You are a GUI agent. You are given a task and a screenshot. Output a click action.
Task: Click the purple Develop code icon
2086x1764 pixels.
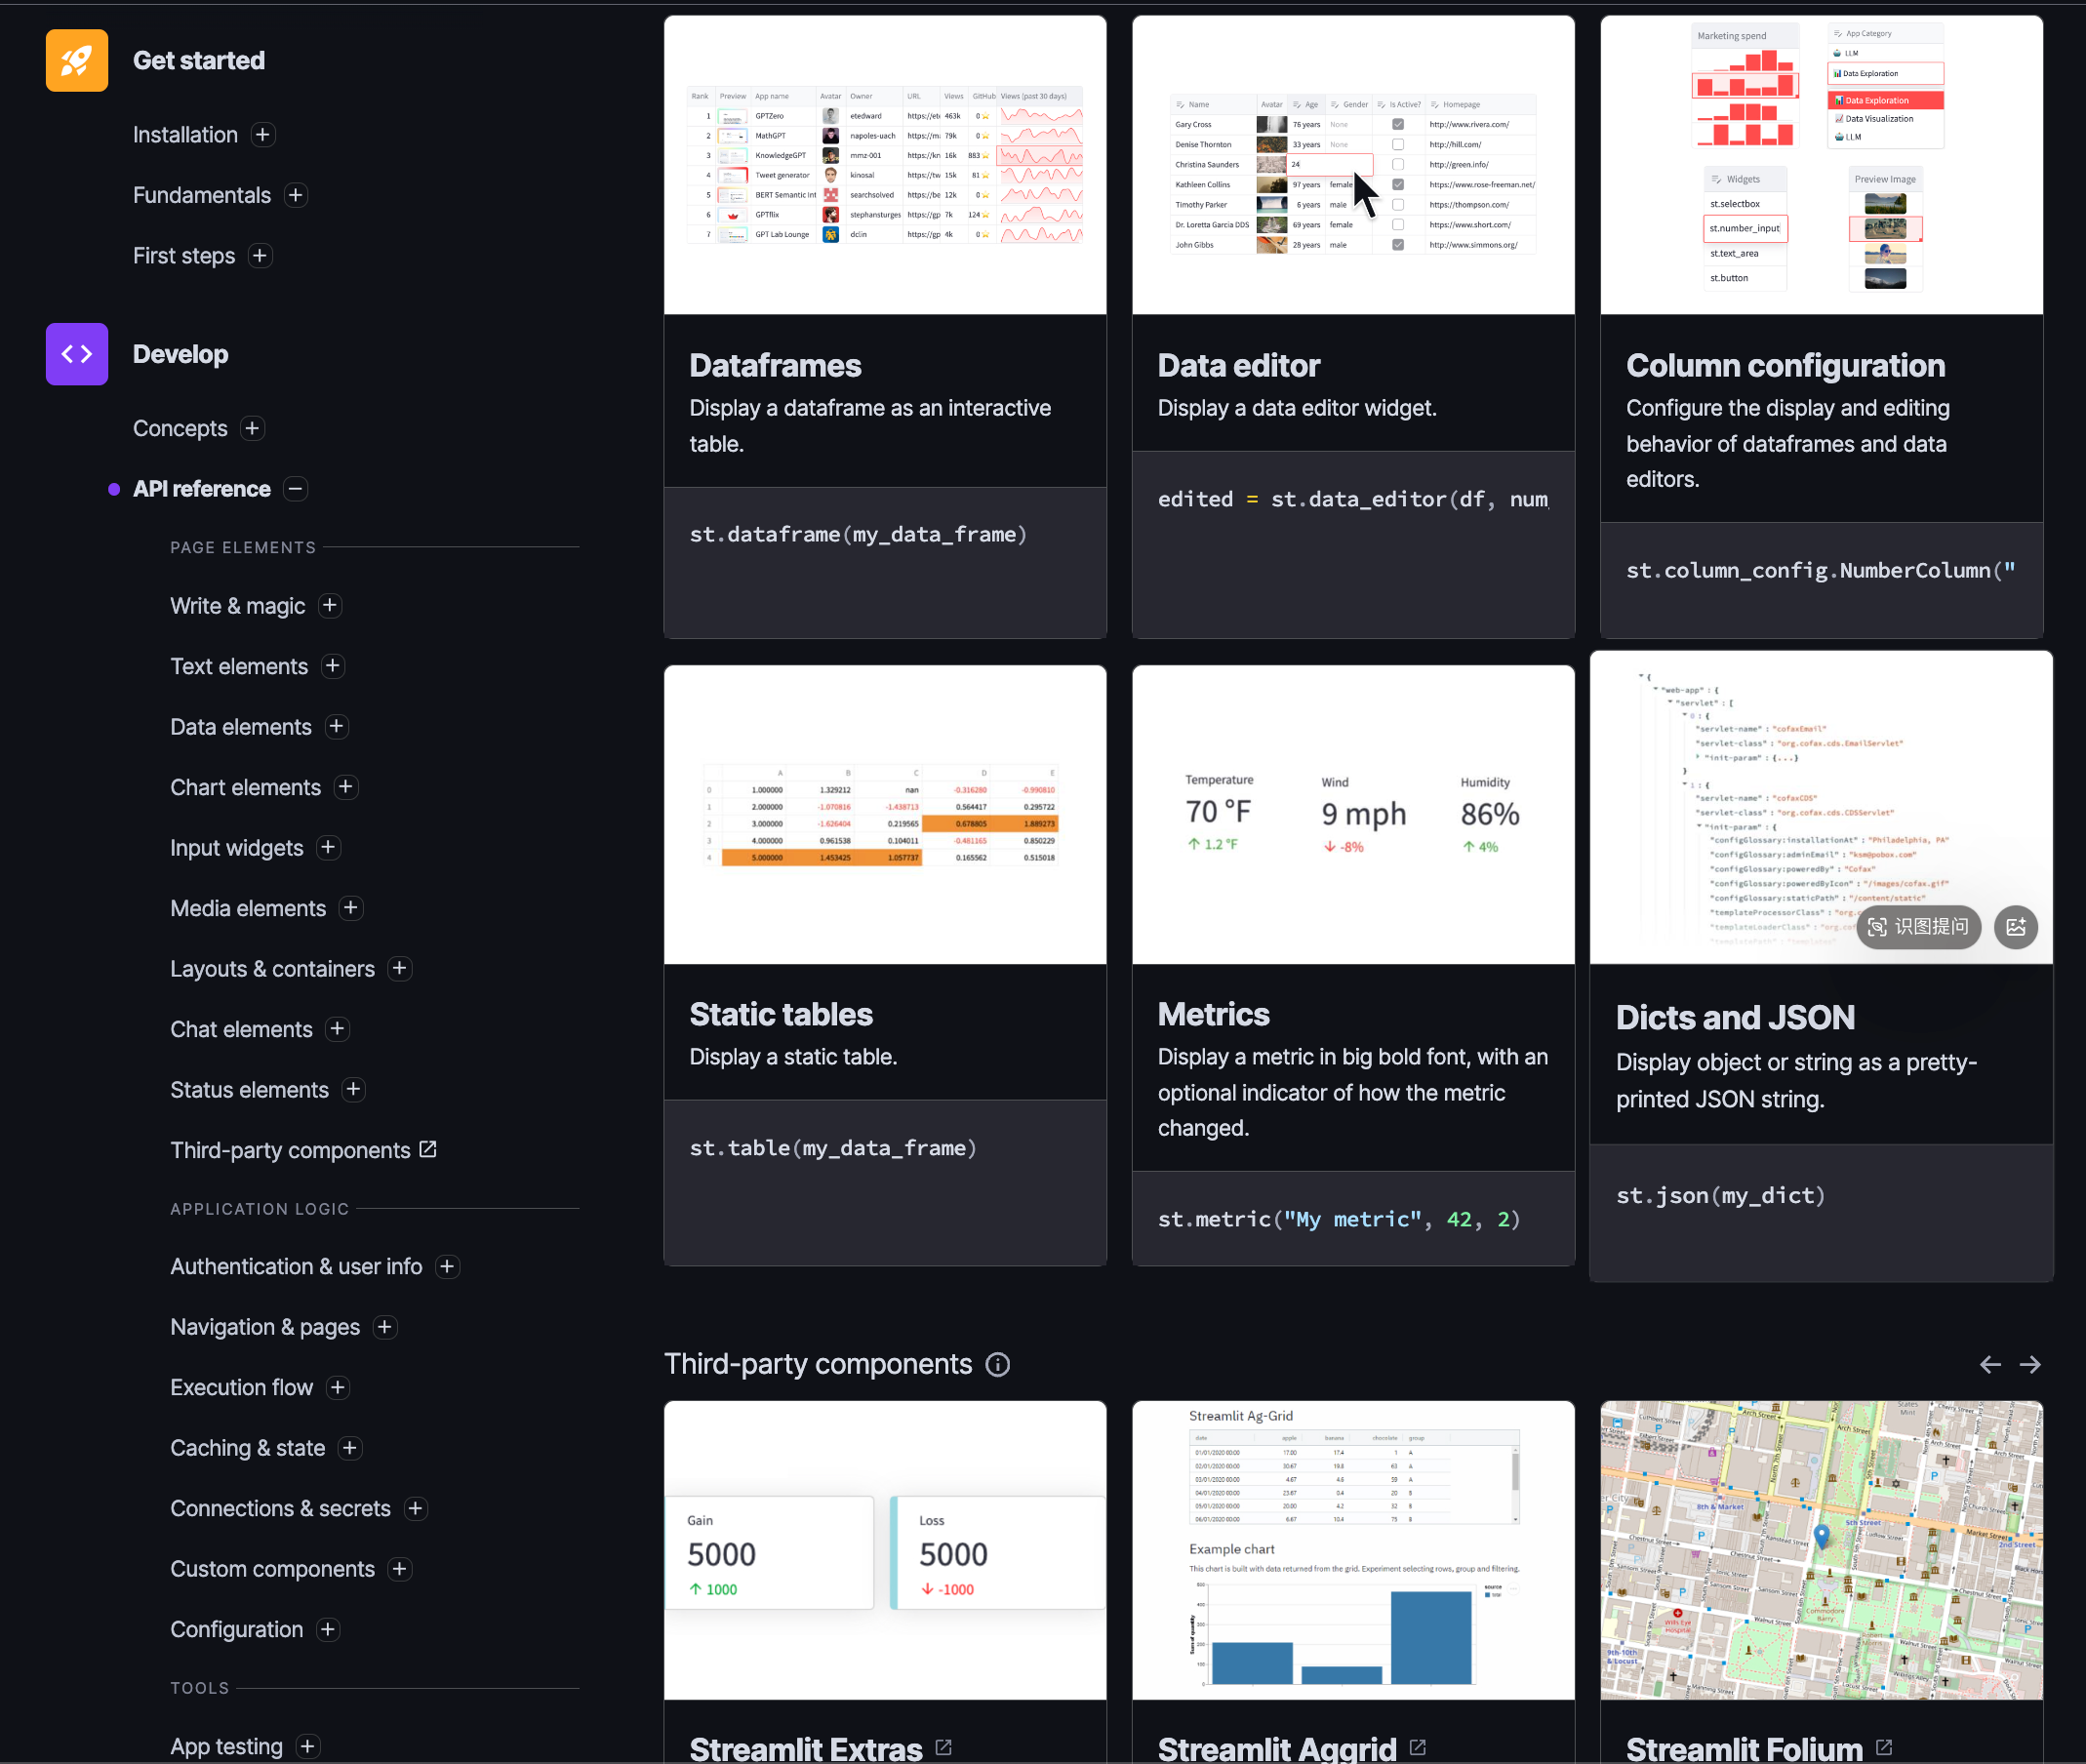[x=77, y=354]
